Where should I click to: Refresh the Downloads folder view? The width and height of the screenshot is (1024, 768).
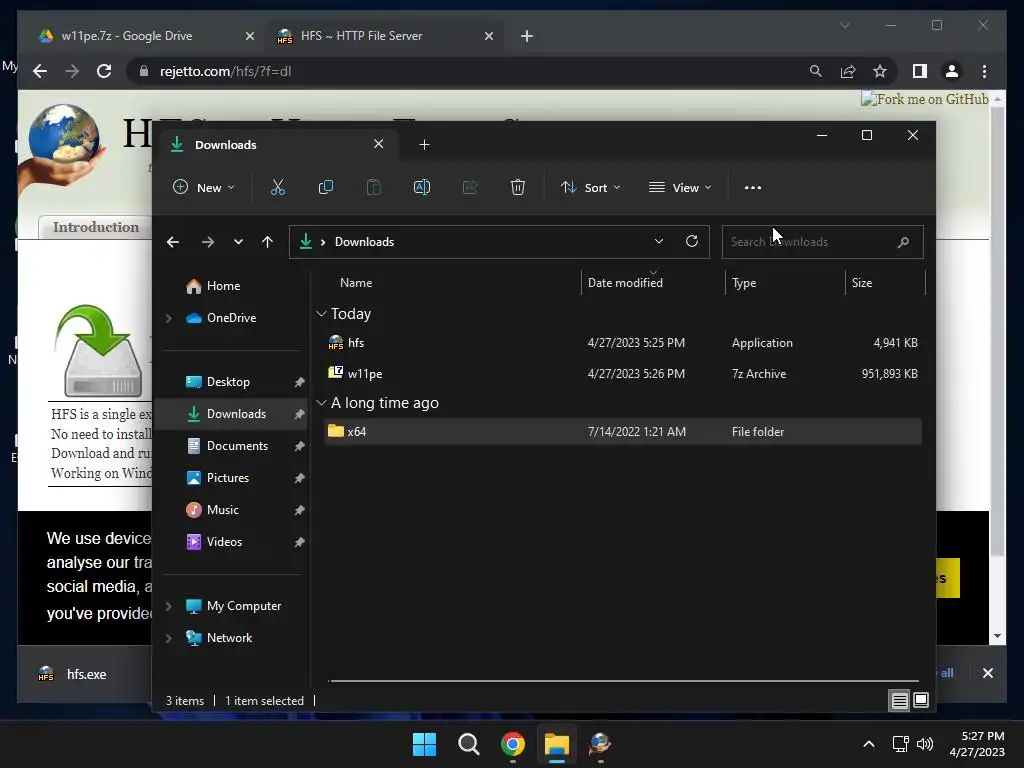pyautogui.click(x=692, y=241)
